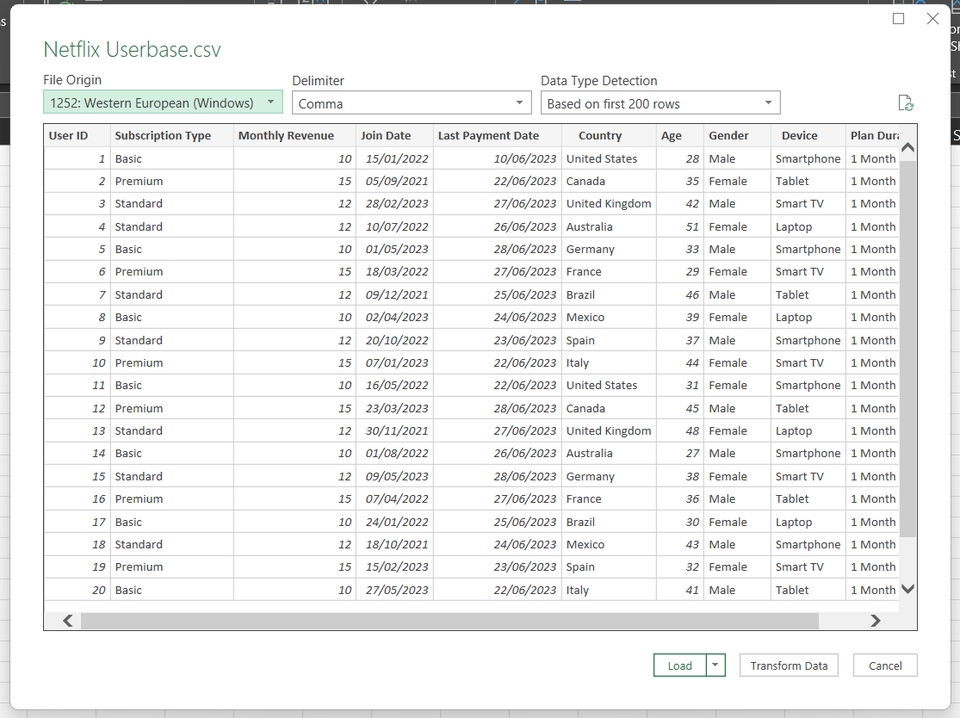Expand the Load button arrow options
Image resolution: width=960 pixels, height=718 pixels.
coord(715,665)
